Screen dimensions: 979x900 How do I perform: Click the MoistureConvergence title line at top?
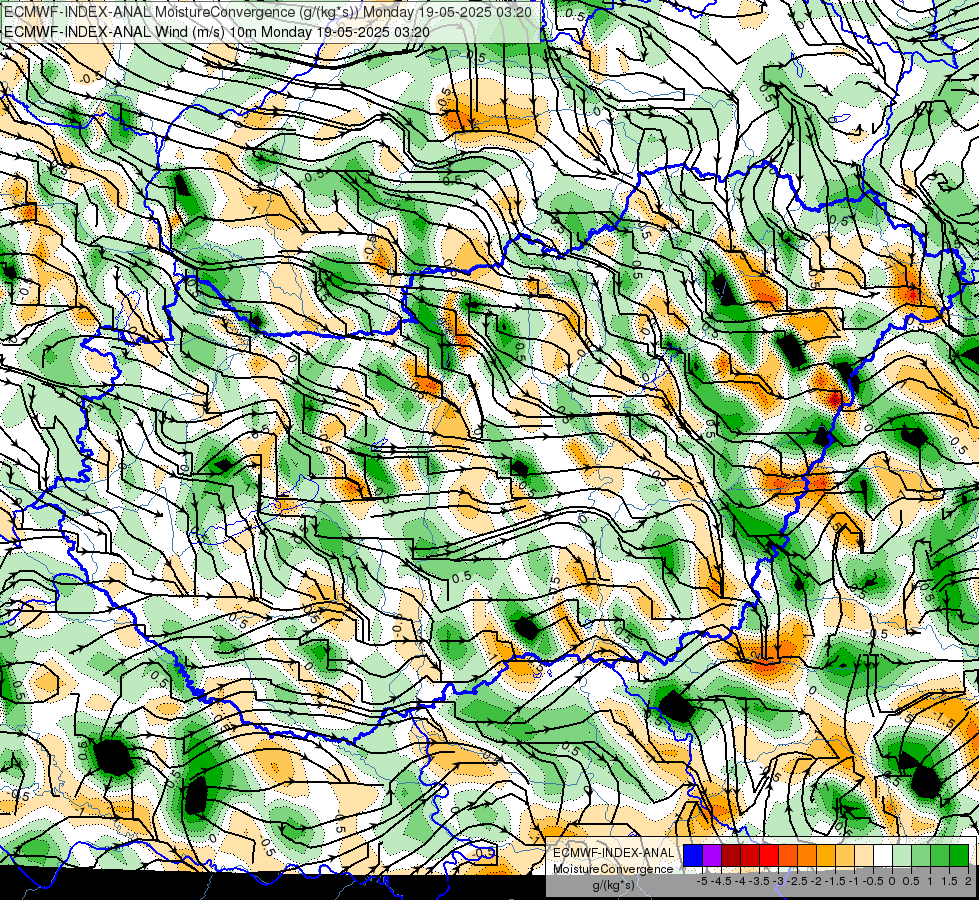pyautogui.click(x=268, y=12)
